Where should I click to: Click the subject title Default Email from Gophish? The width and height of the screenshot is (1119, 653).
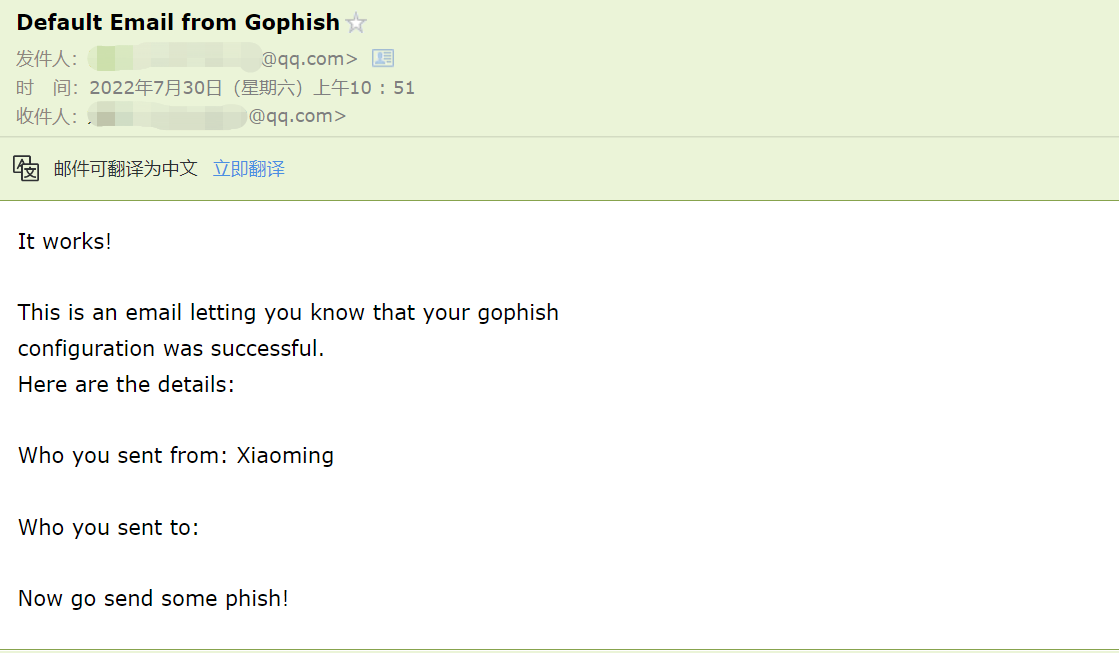(178, 22)
